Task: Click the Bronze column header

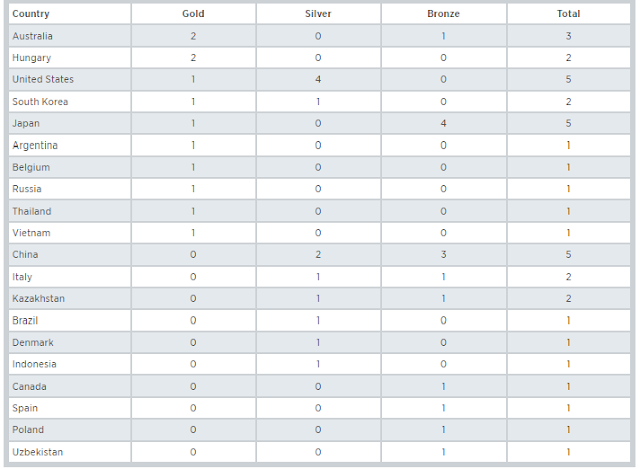Action: point(443,14)
